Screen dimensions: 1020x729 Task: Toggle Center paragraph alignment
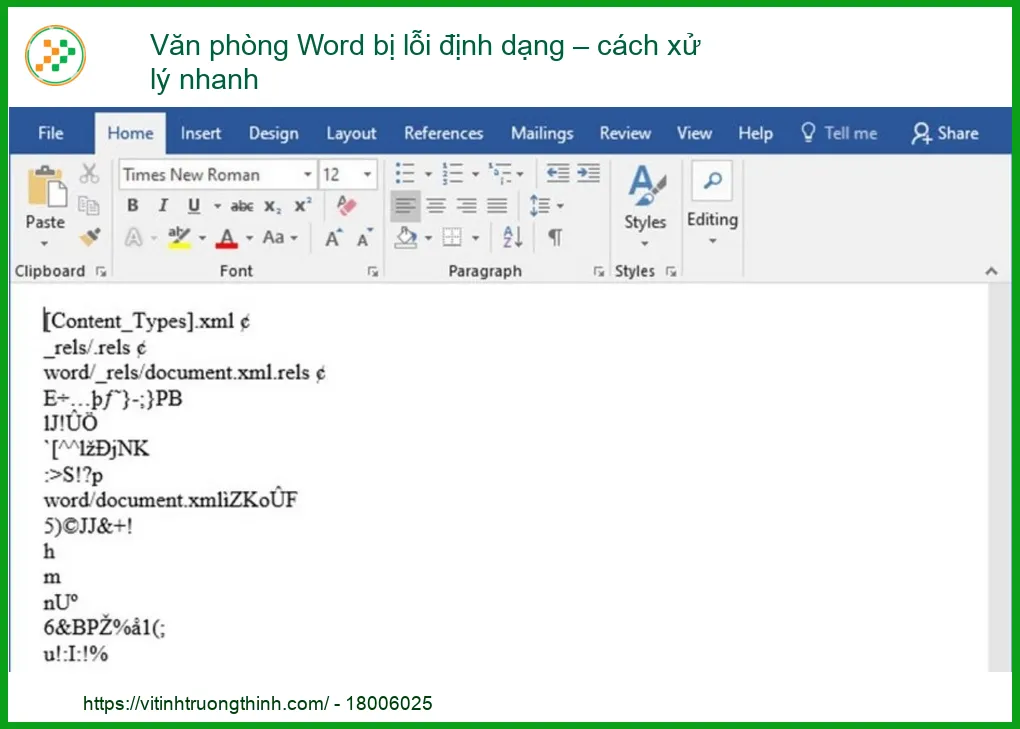click(436, 206)
